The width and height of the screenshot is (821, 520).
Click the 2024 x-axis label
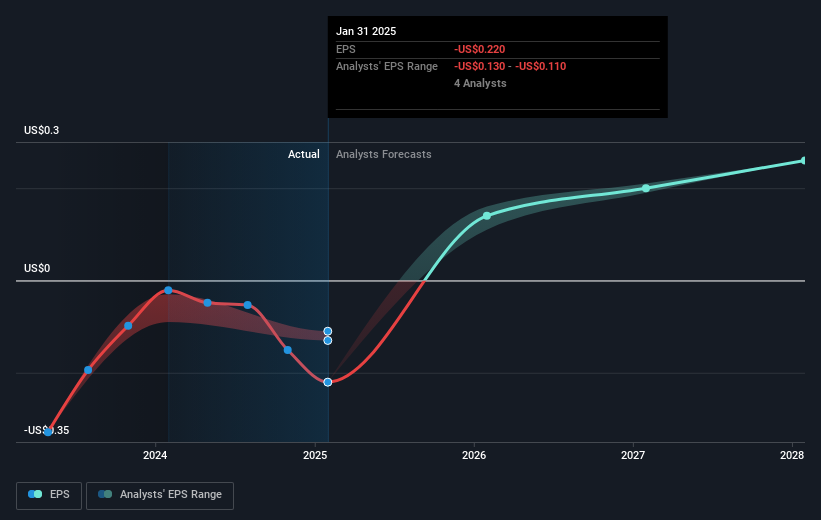(155, 455)
